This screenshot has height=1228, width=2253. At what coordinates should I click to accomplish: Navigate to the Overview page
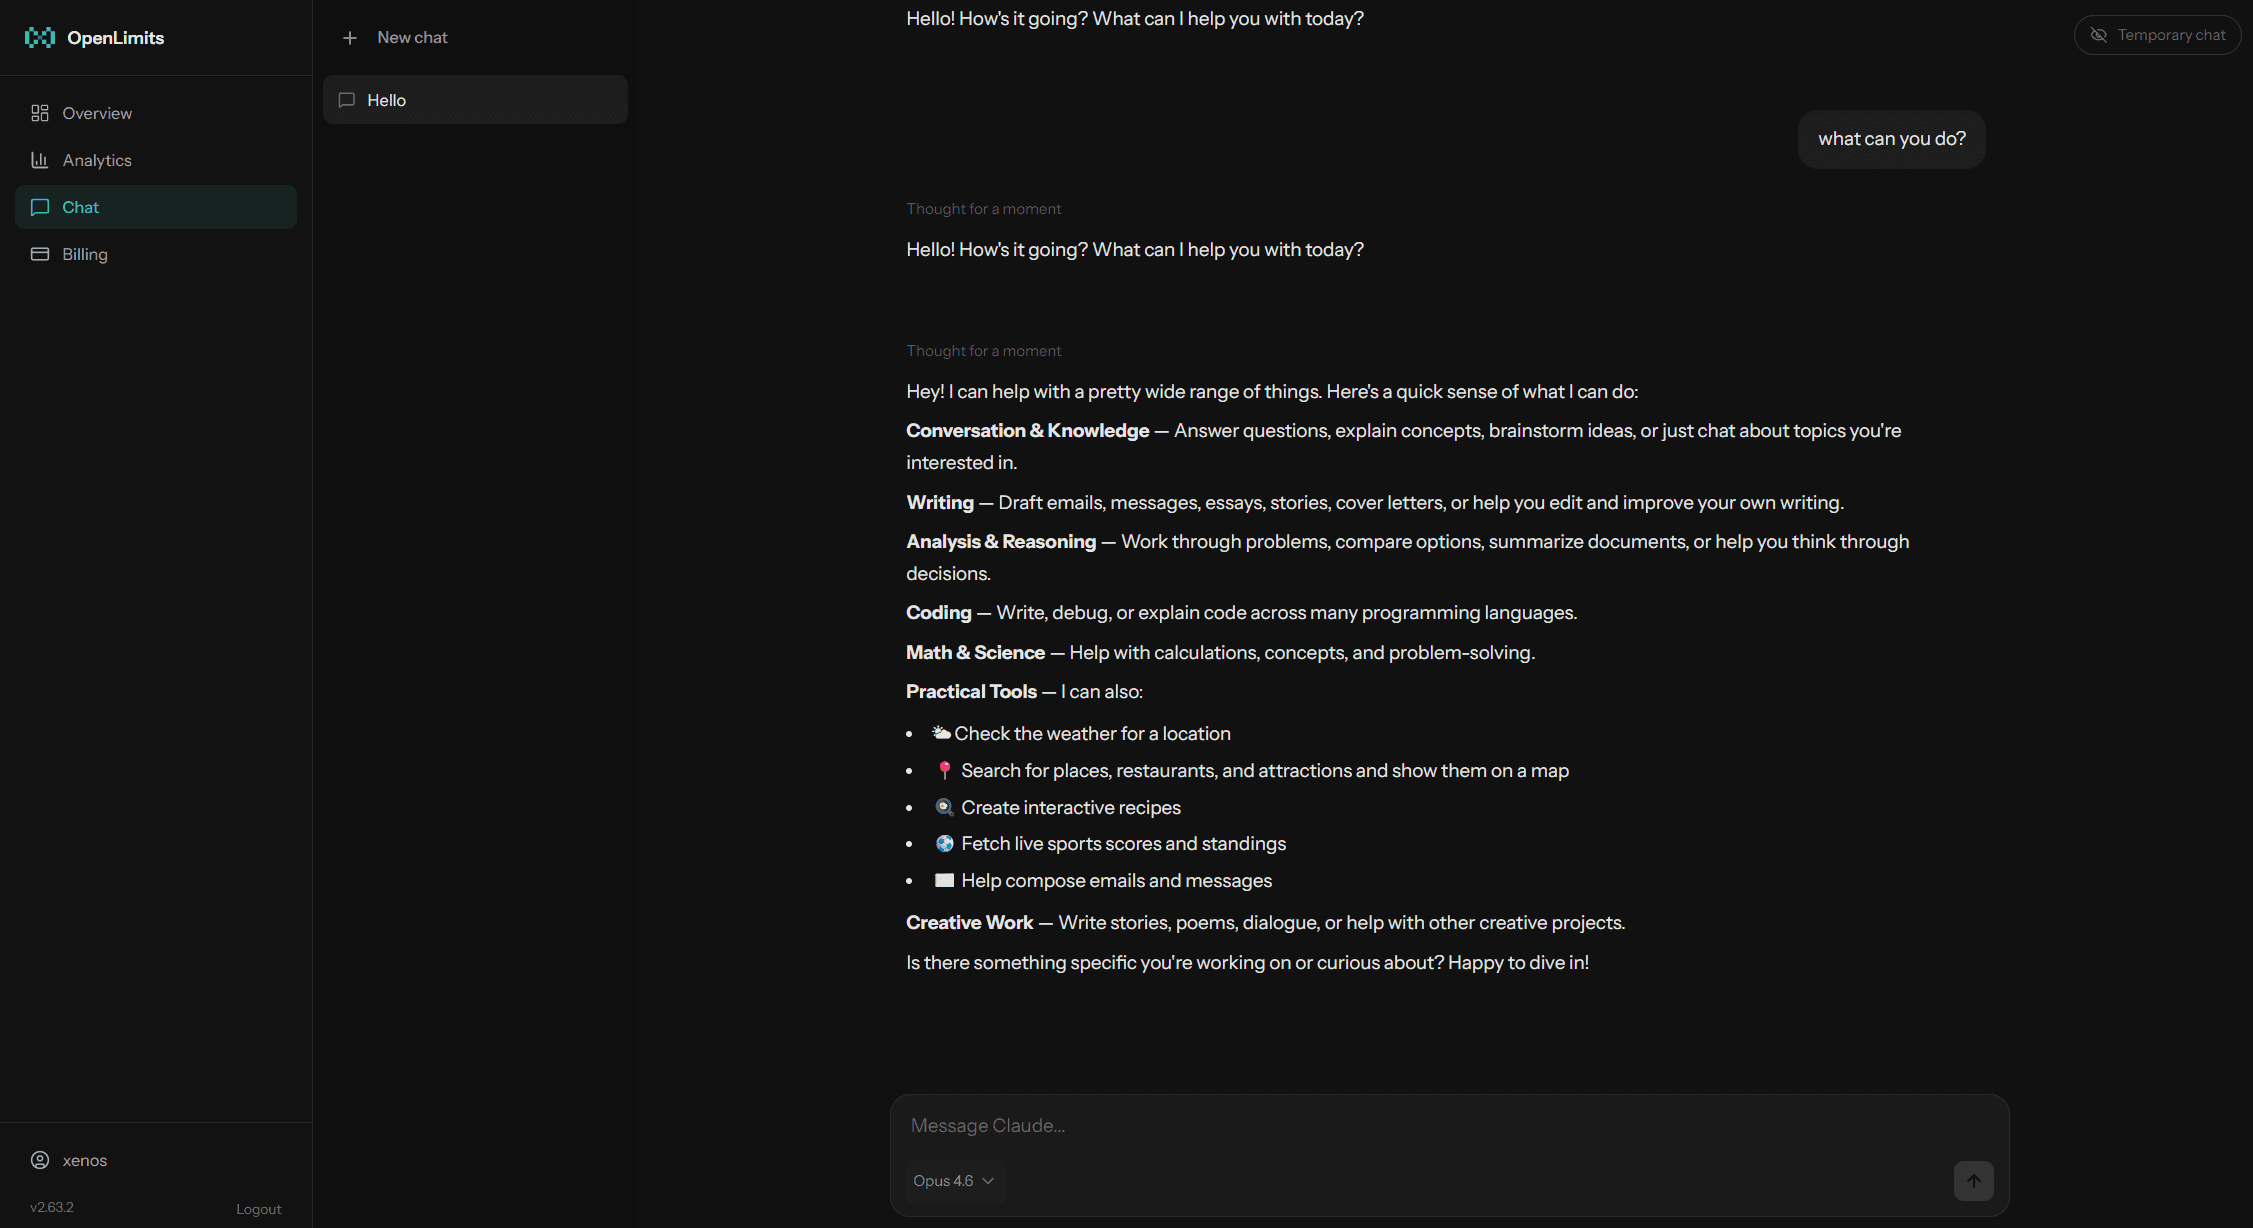(x=96, y=113)
